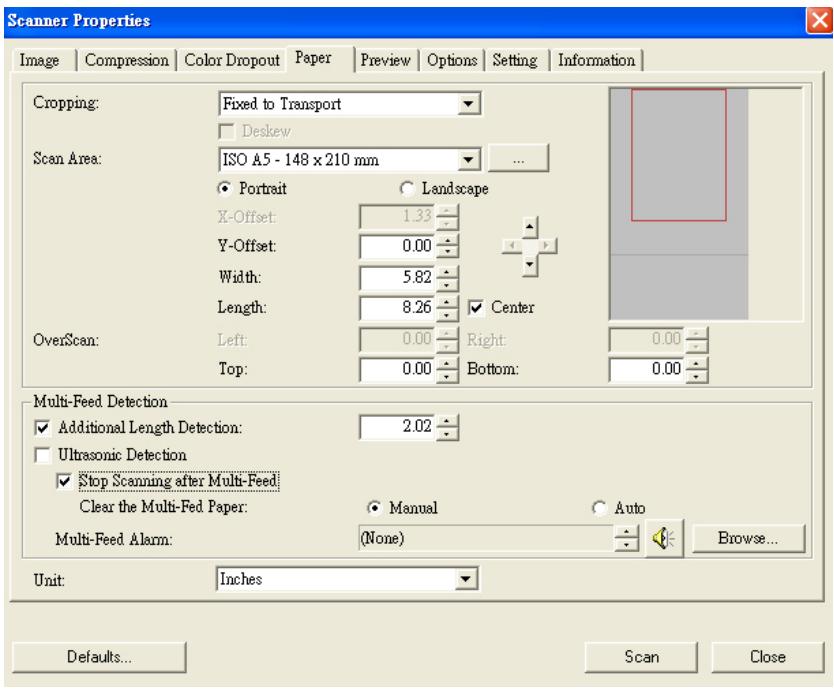This screenshot has width=834, height=689.
Task: Click the Scan button
Action: click(x=641, y=657)
